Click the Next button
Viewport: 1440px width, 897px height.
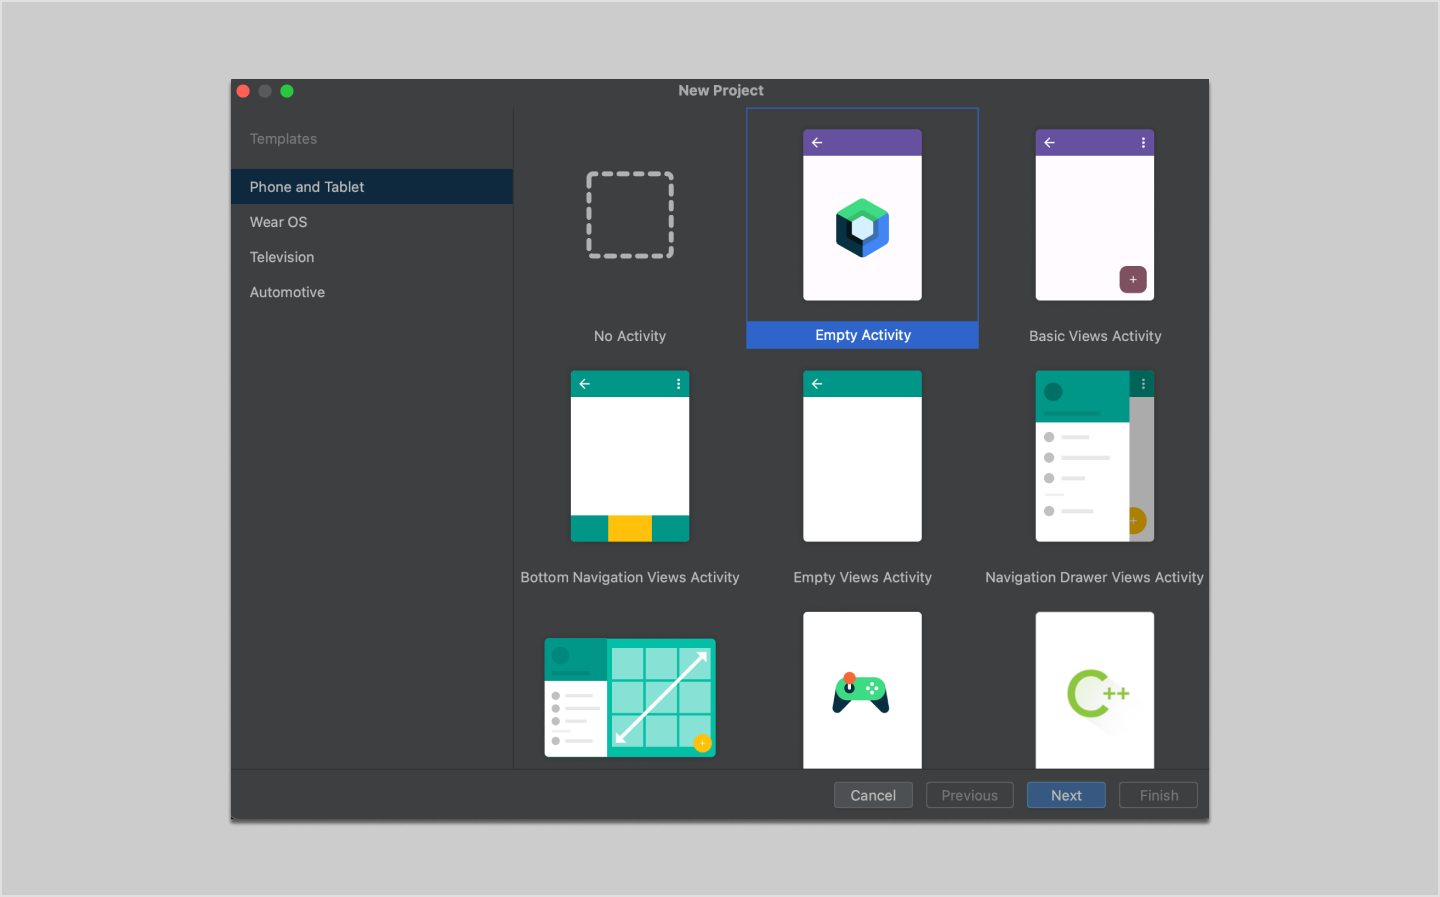(1065, 795)
